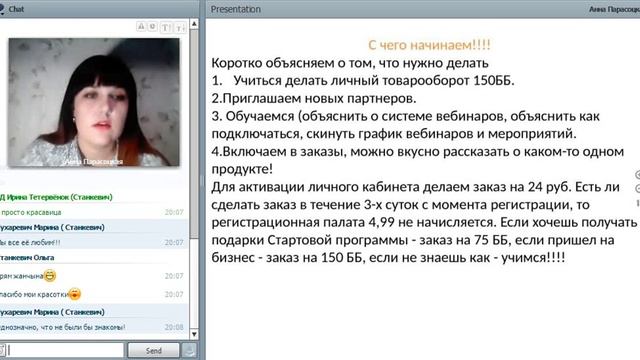Send the chat message

(153, 350)
